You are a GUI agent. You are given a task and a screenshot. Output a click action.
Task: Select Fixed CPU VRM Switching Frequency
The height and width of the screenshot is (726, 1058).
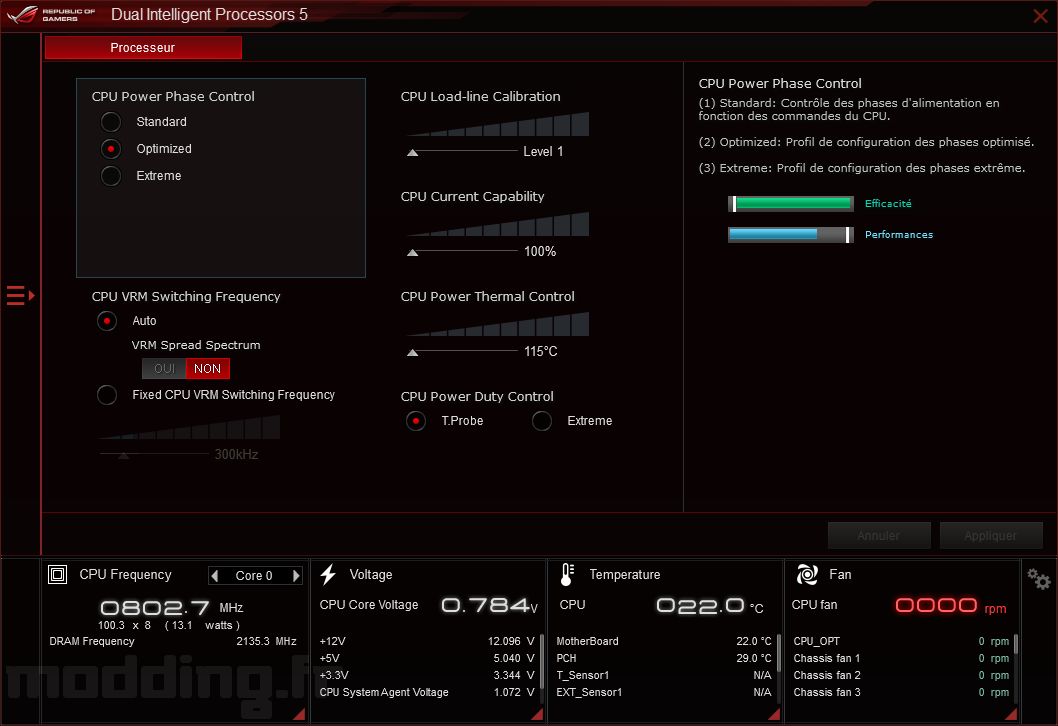pos(107,395)
